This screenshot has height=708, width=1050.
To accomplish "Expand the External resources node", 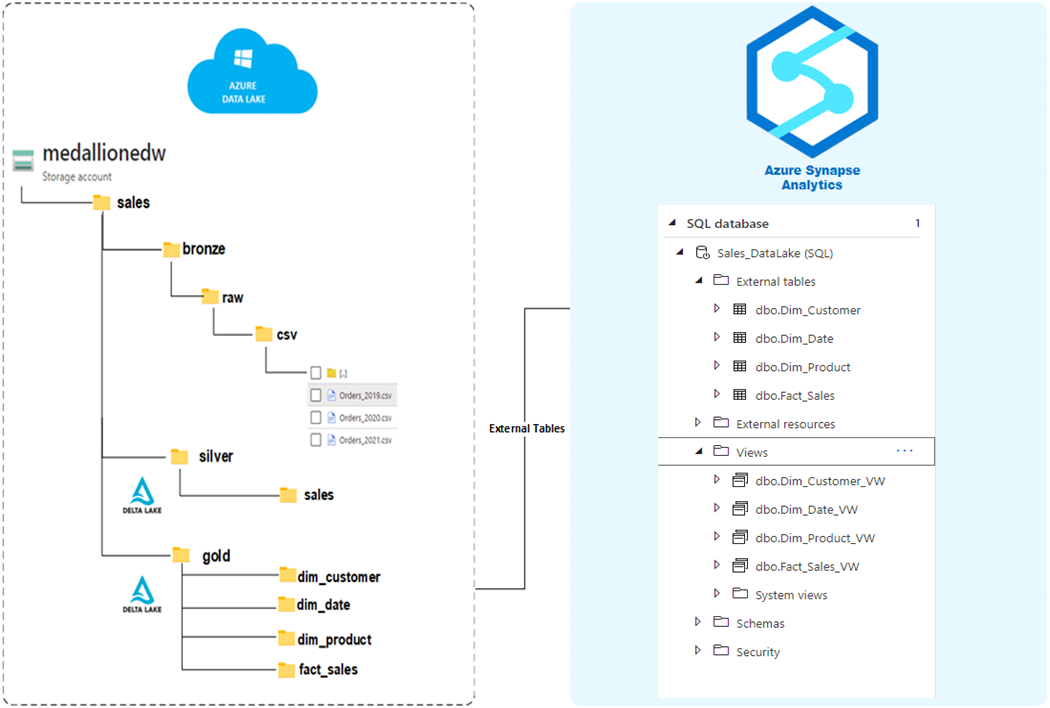I will tap(697, 423).
